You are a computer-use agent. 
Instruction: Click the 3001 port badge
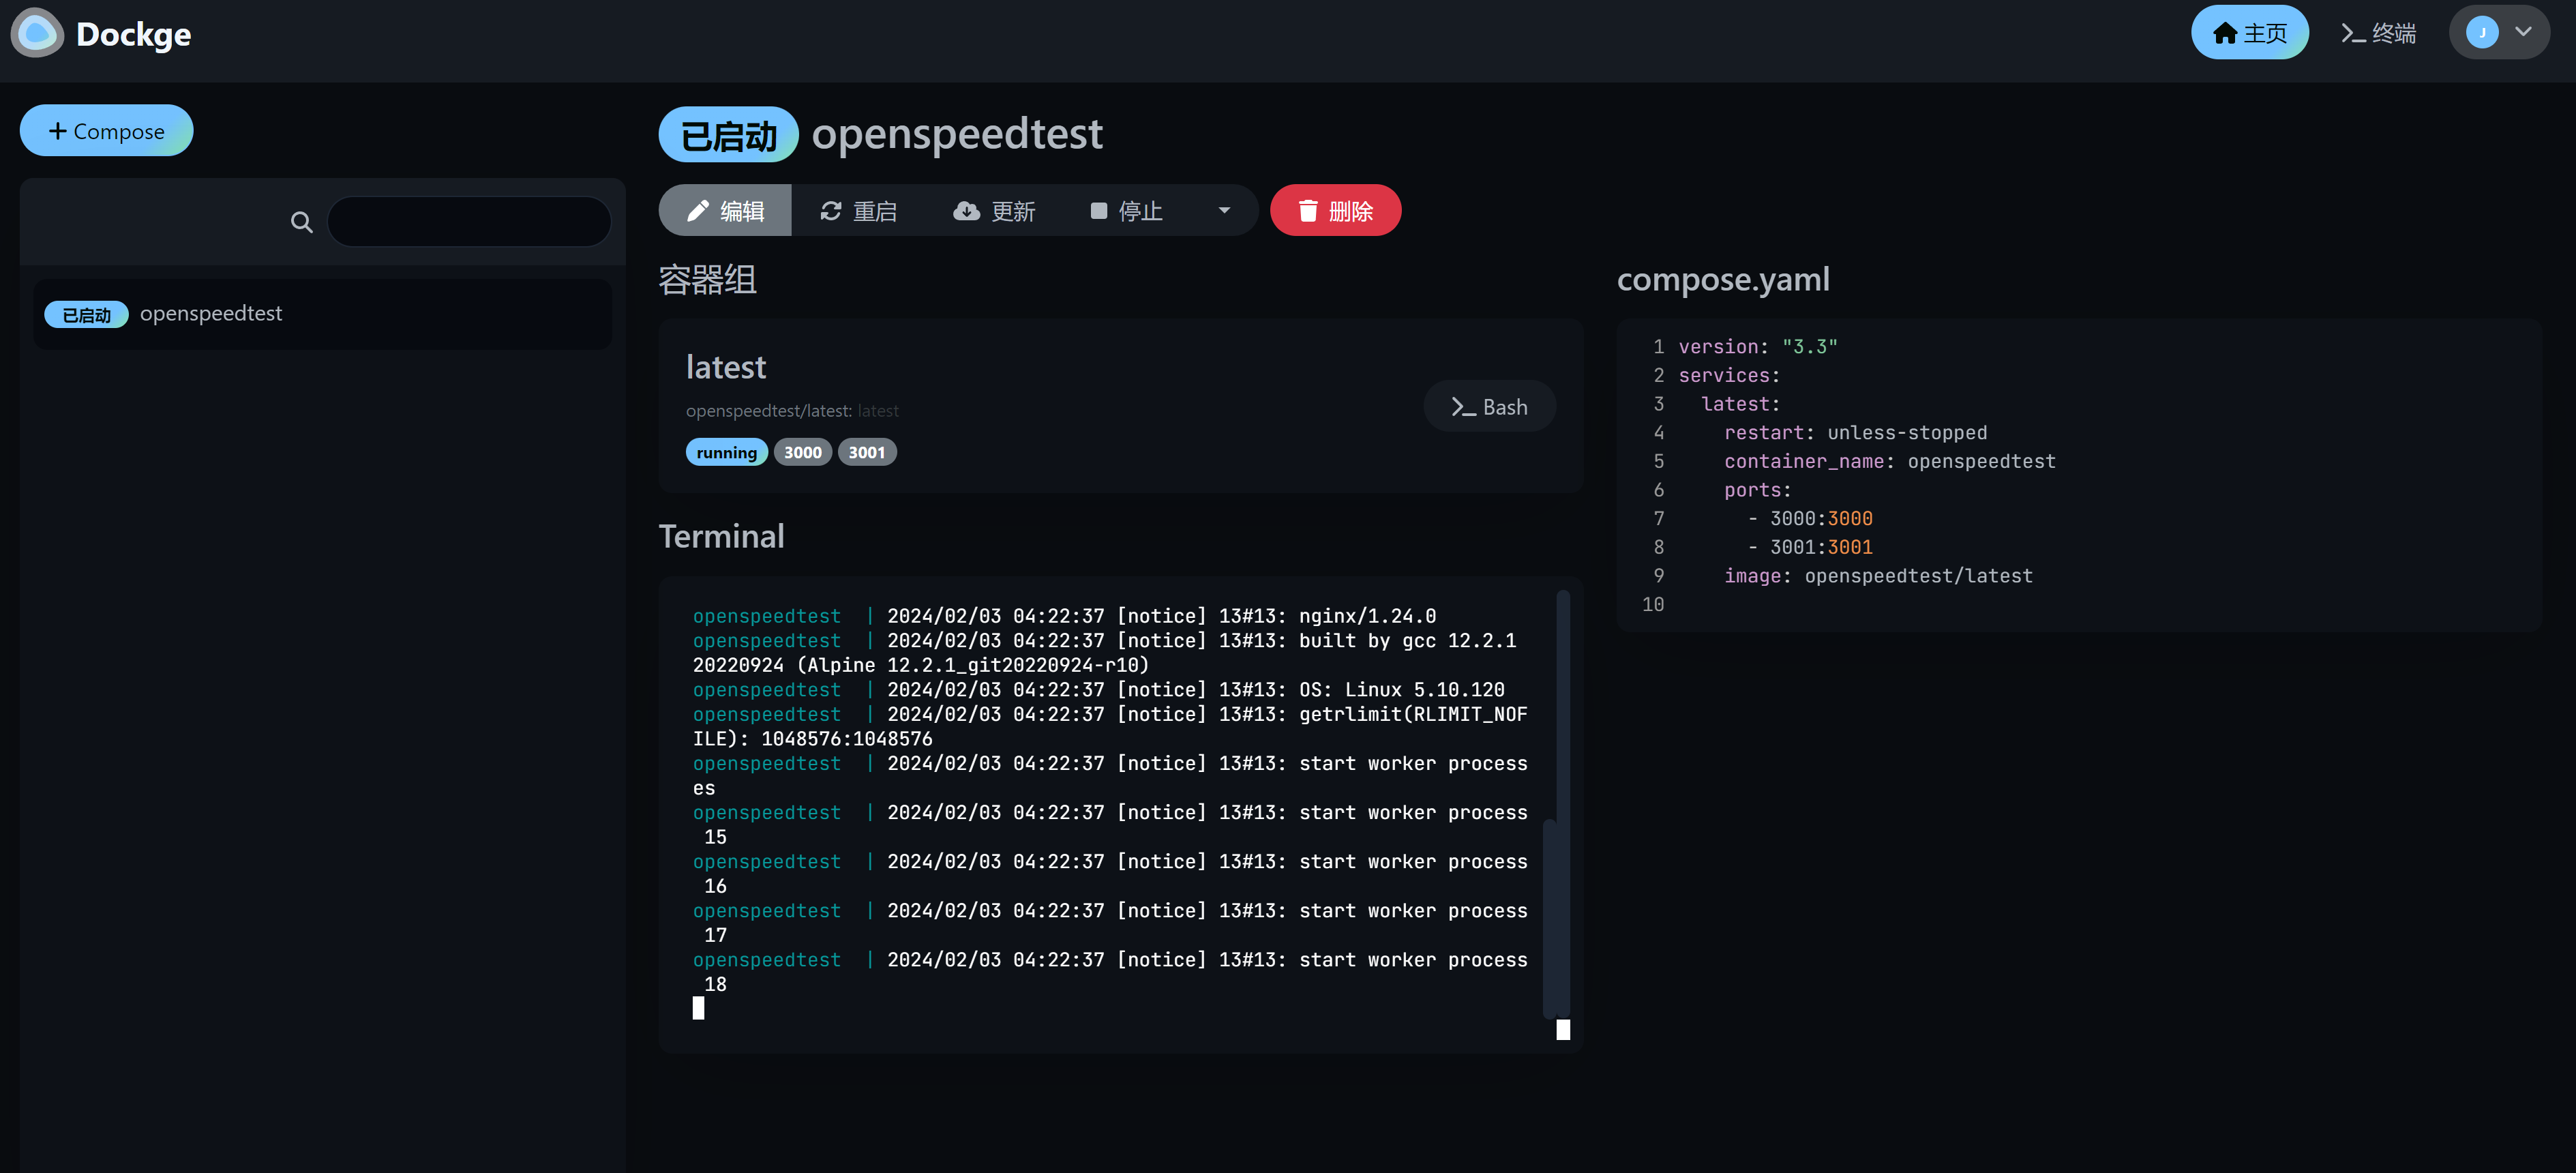[x=867, y=452]
